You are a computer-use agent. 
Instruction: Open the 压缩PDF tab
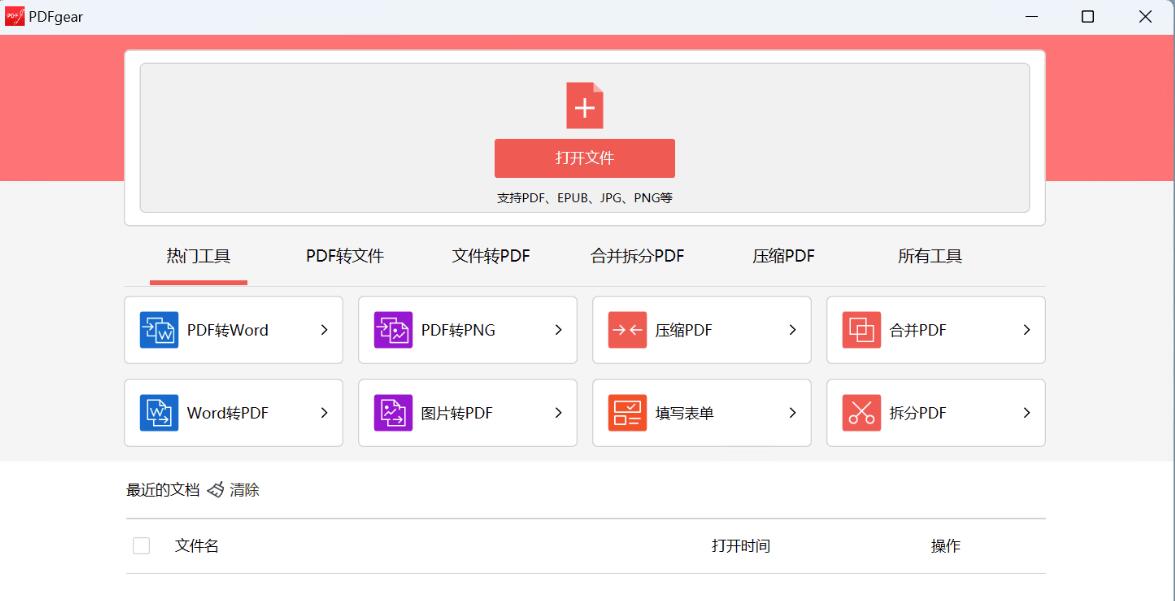click(784, 256)
